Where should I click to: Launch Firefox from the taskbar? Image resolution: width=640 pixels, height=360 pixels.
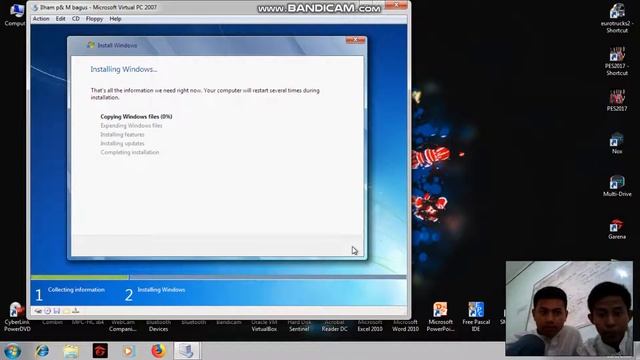pyautogui.click(x=158, y=351)
